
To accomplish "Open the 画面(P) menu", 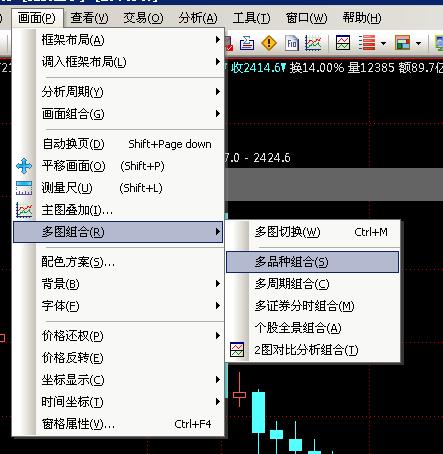I will pyautogui.click(x=37, y=18).
